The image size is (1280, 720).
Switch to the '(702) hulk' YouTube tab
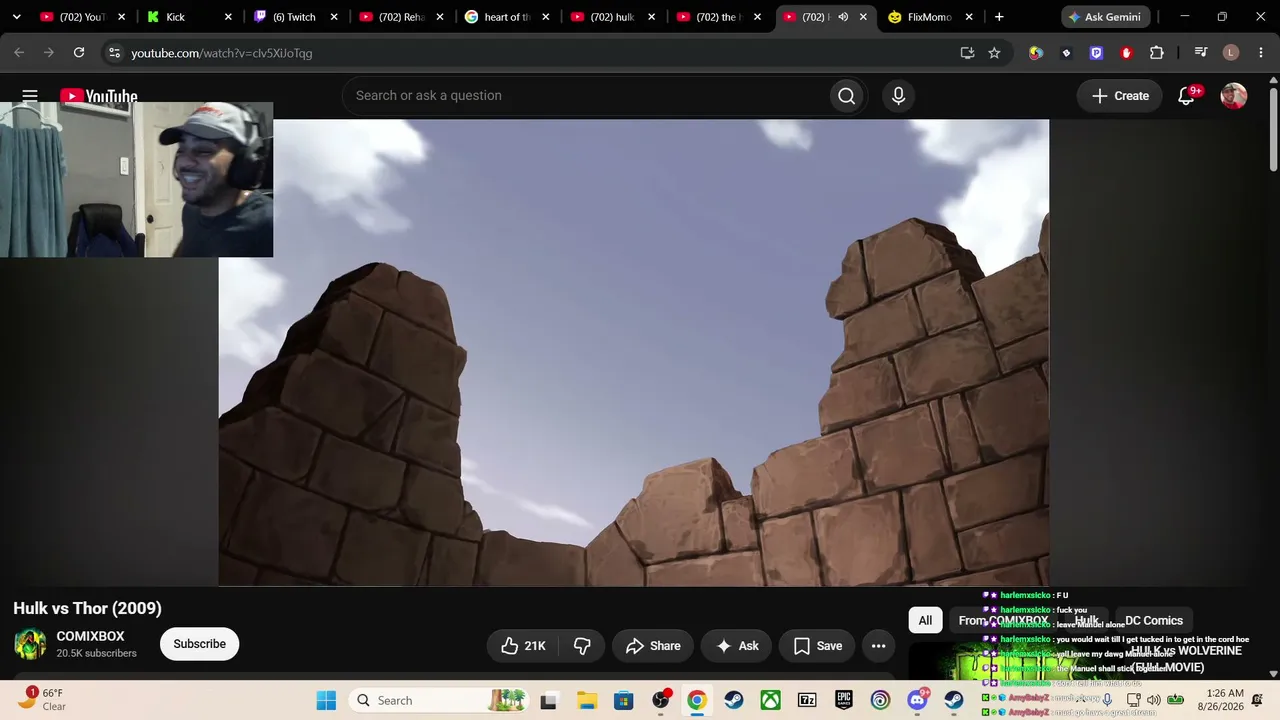point(613,17)
